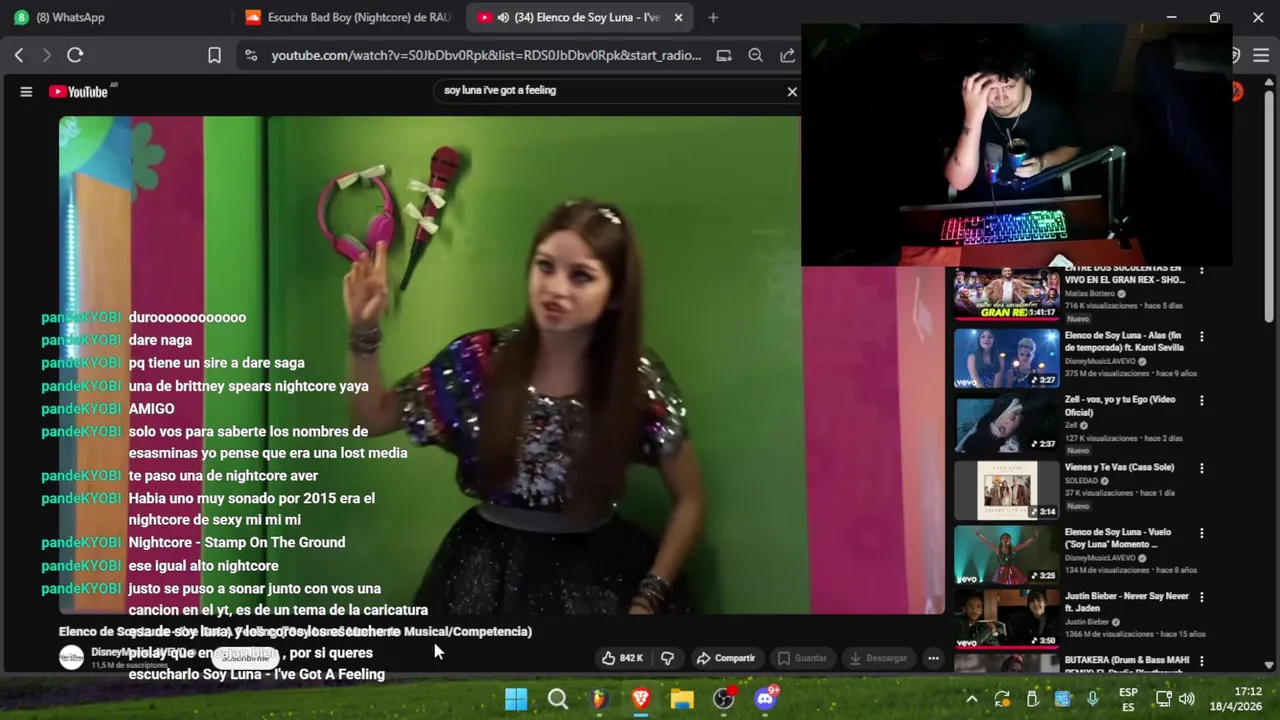The width and height of the screenshot is (1280, 720).
Task: Click the Brave browser taskbar icon
Action: coord(641,699)
